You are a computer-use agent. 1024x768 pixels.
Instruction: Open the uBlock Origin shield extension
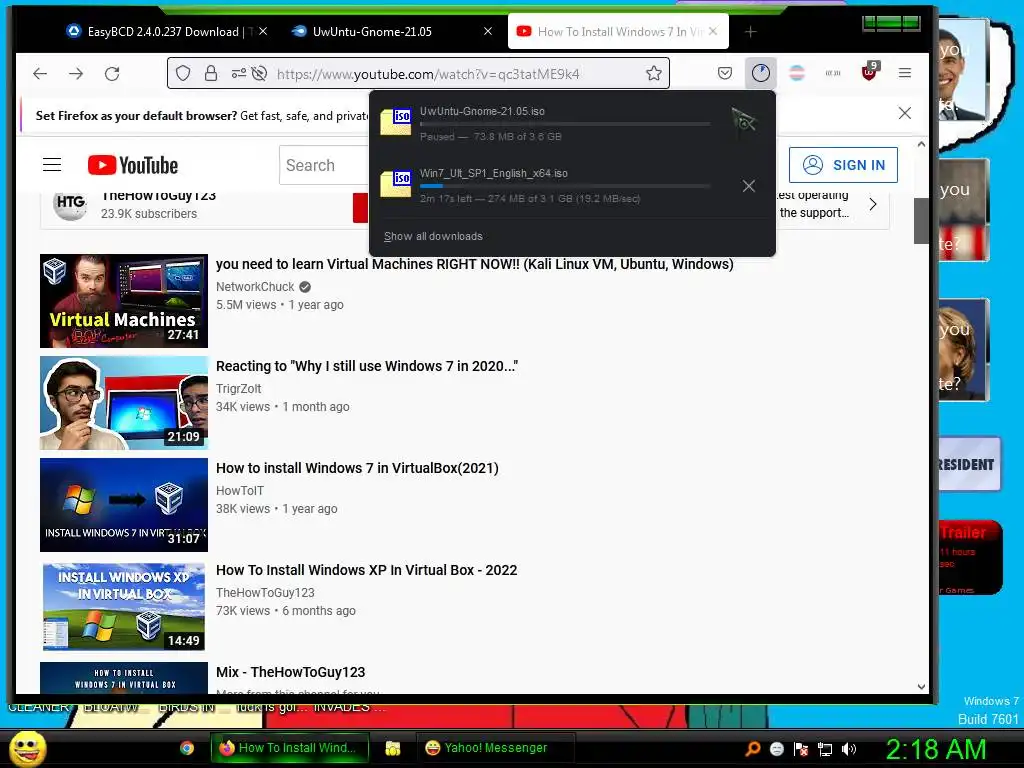[869, 72]
